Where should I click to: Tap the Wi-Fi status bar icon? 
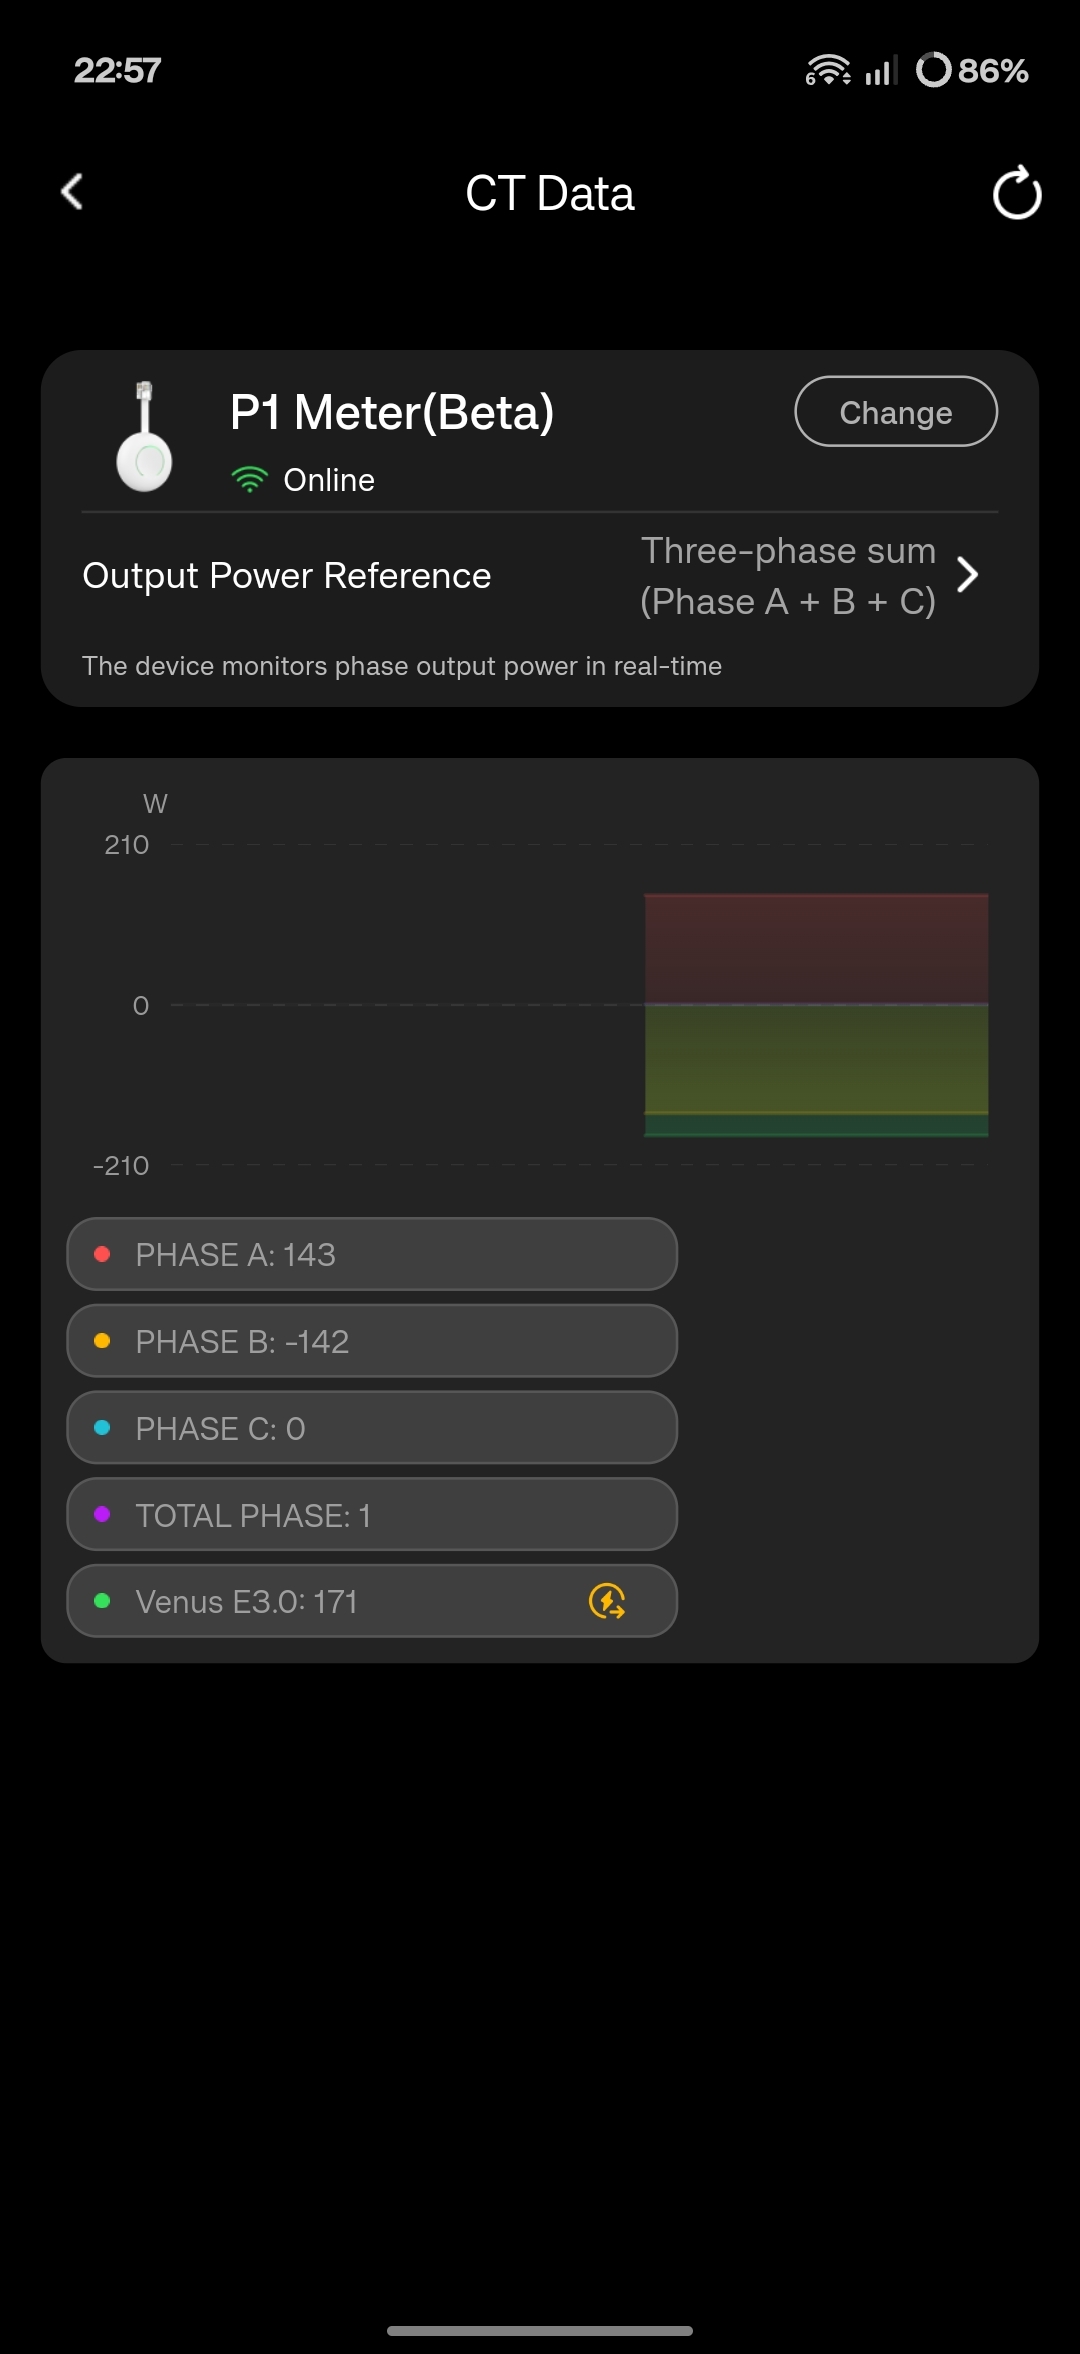pyautogui.click(x=828, y=71)
